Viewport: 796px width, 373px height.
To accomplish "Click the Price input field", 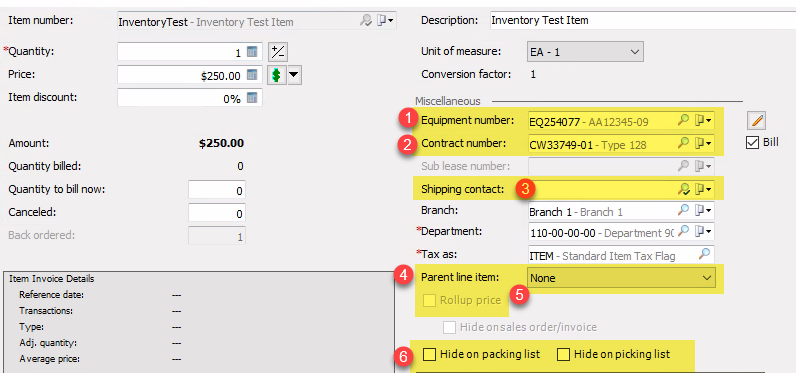I will pos(190,75).
